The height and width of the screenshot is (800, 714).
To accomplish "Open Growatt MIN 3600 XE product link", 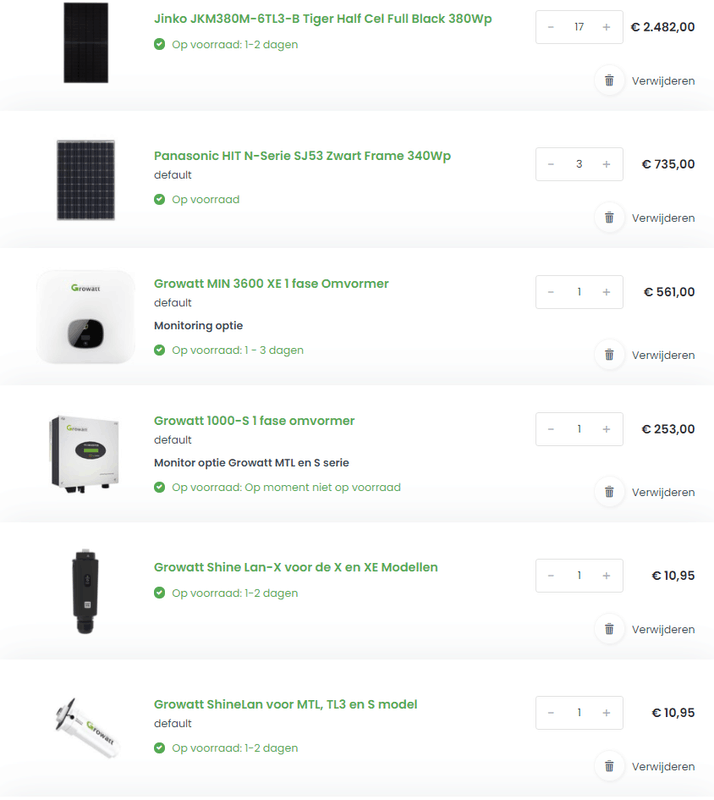I will click(271, 284).
